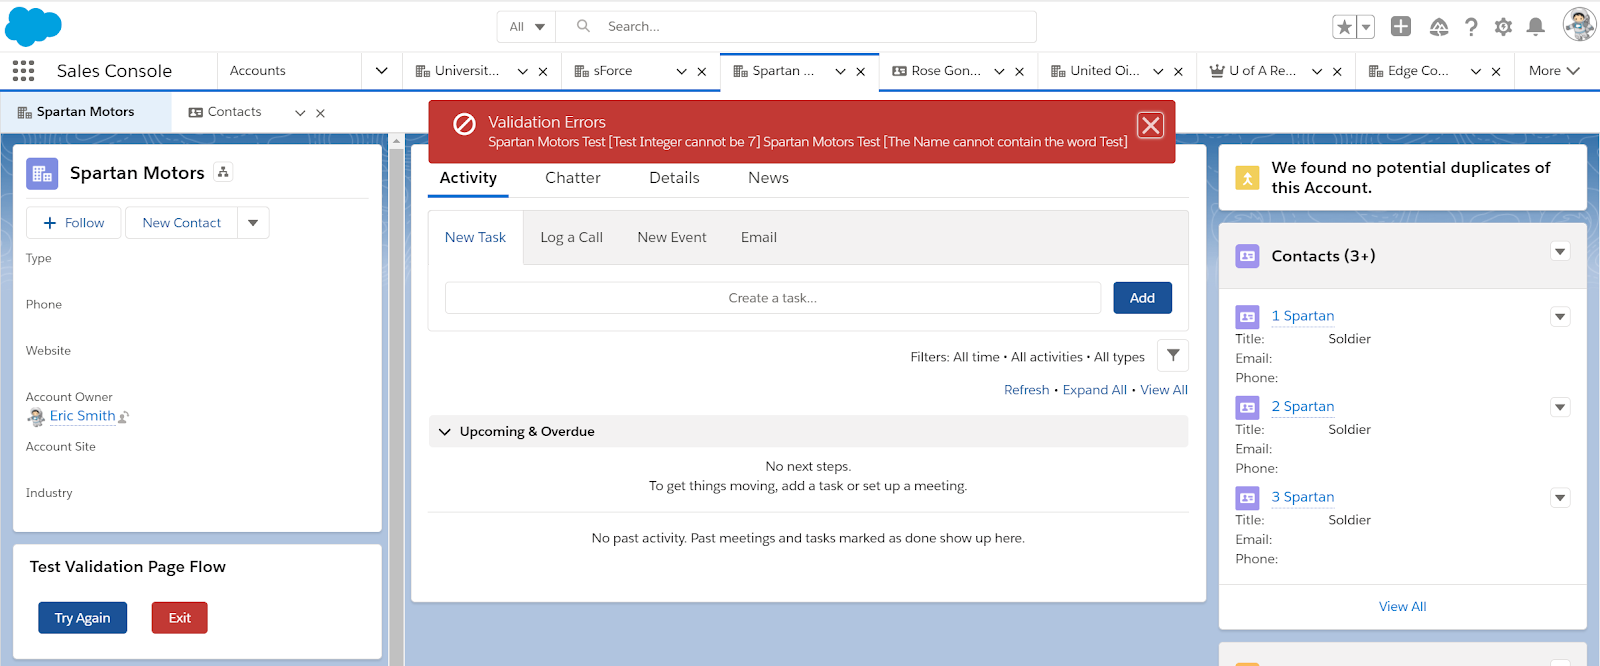Open the user profile avatar
The image size is (1600, 666).
pyautogui.click(x=1579, y=25)
